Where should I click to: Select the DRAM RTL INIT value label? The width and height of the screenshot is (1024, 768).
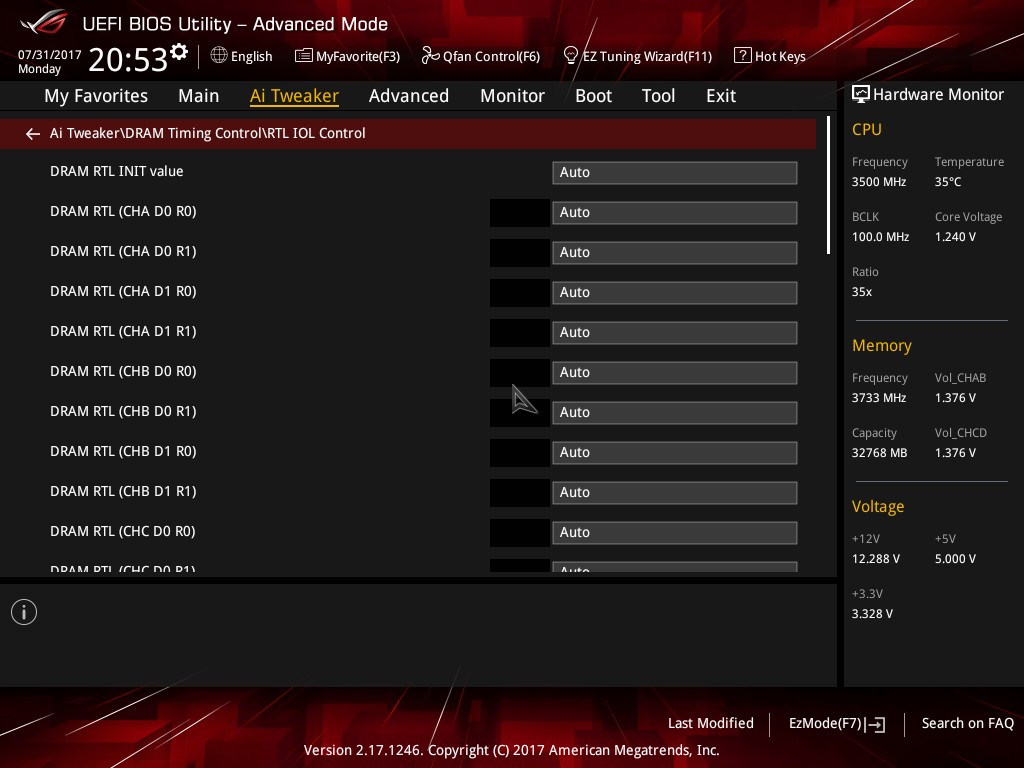(116, 172)
